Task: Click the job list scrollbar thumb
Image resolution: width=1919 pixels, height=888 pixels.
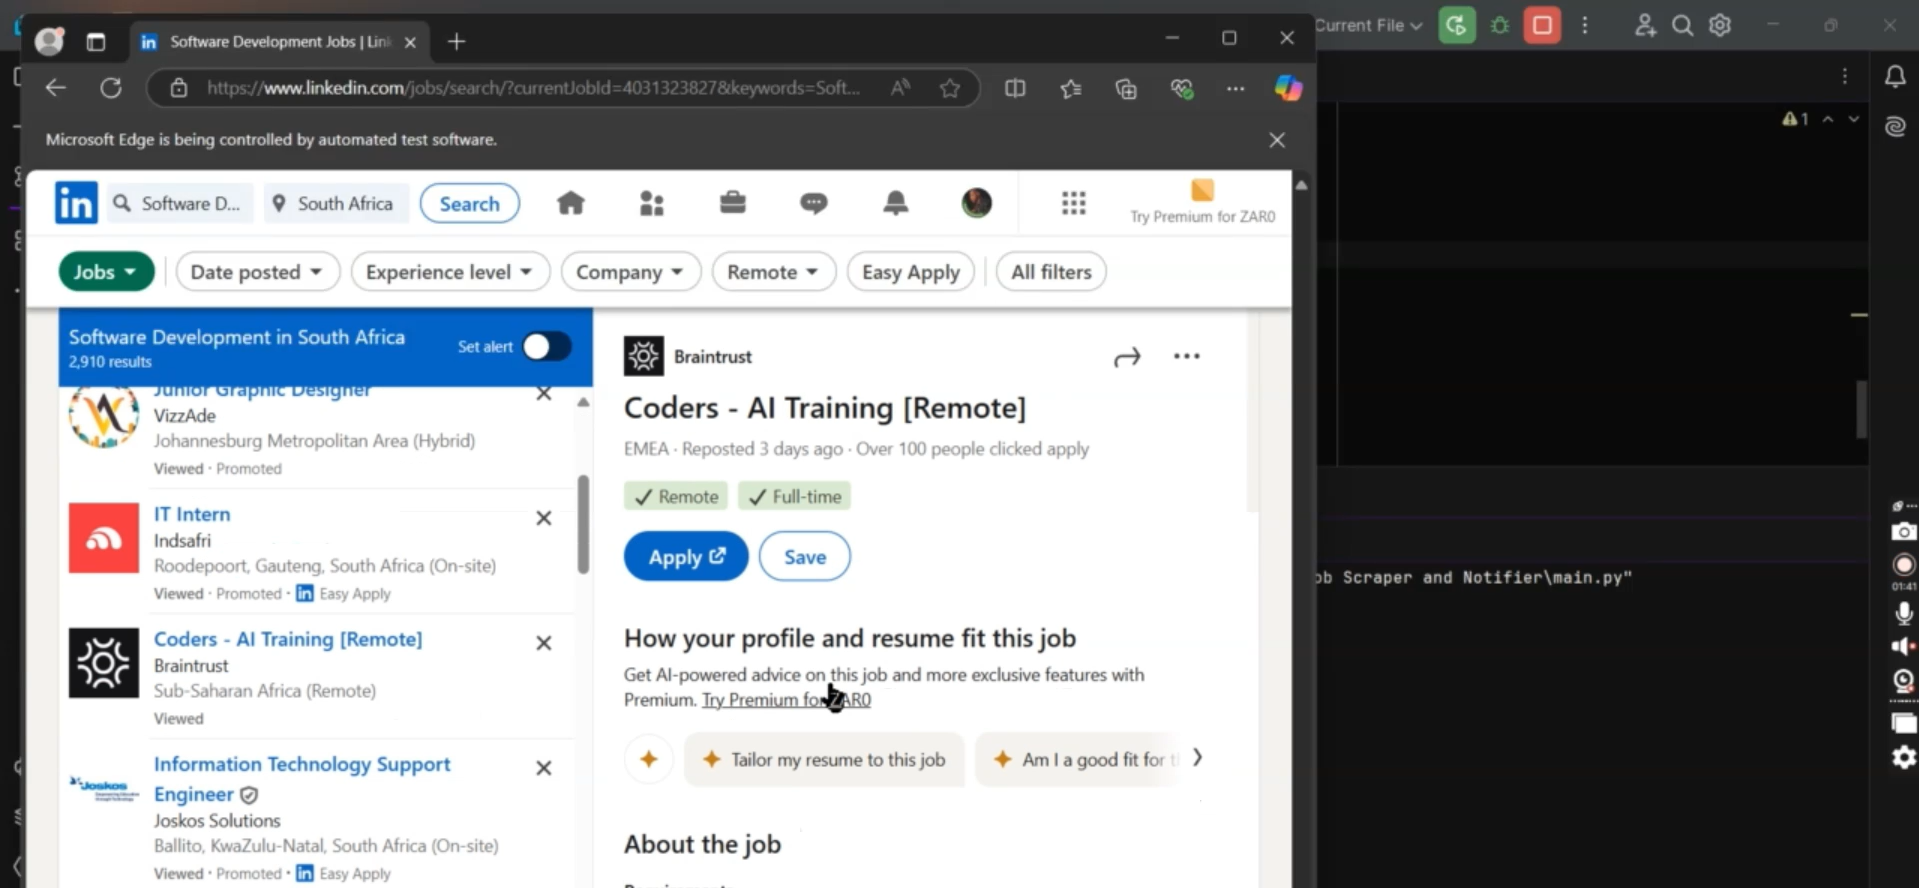Action: point(583,525)
